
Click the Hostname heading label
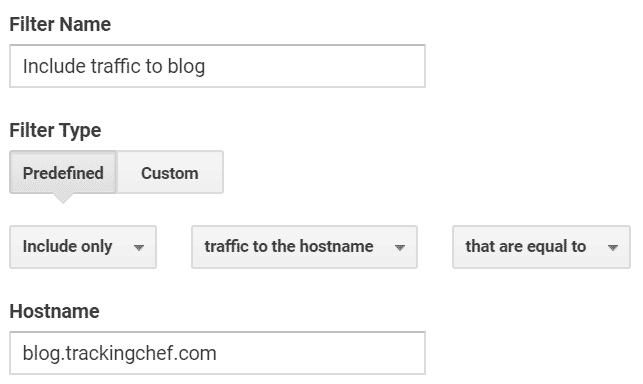[x=55, y=311]
